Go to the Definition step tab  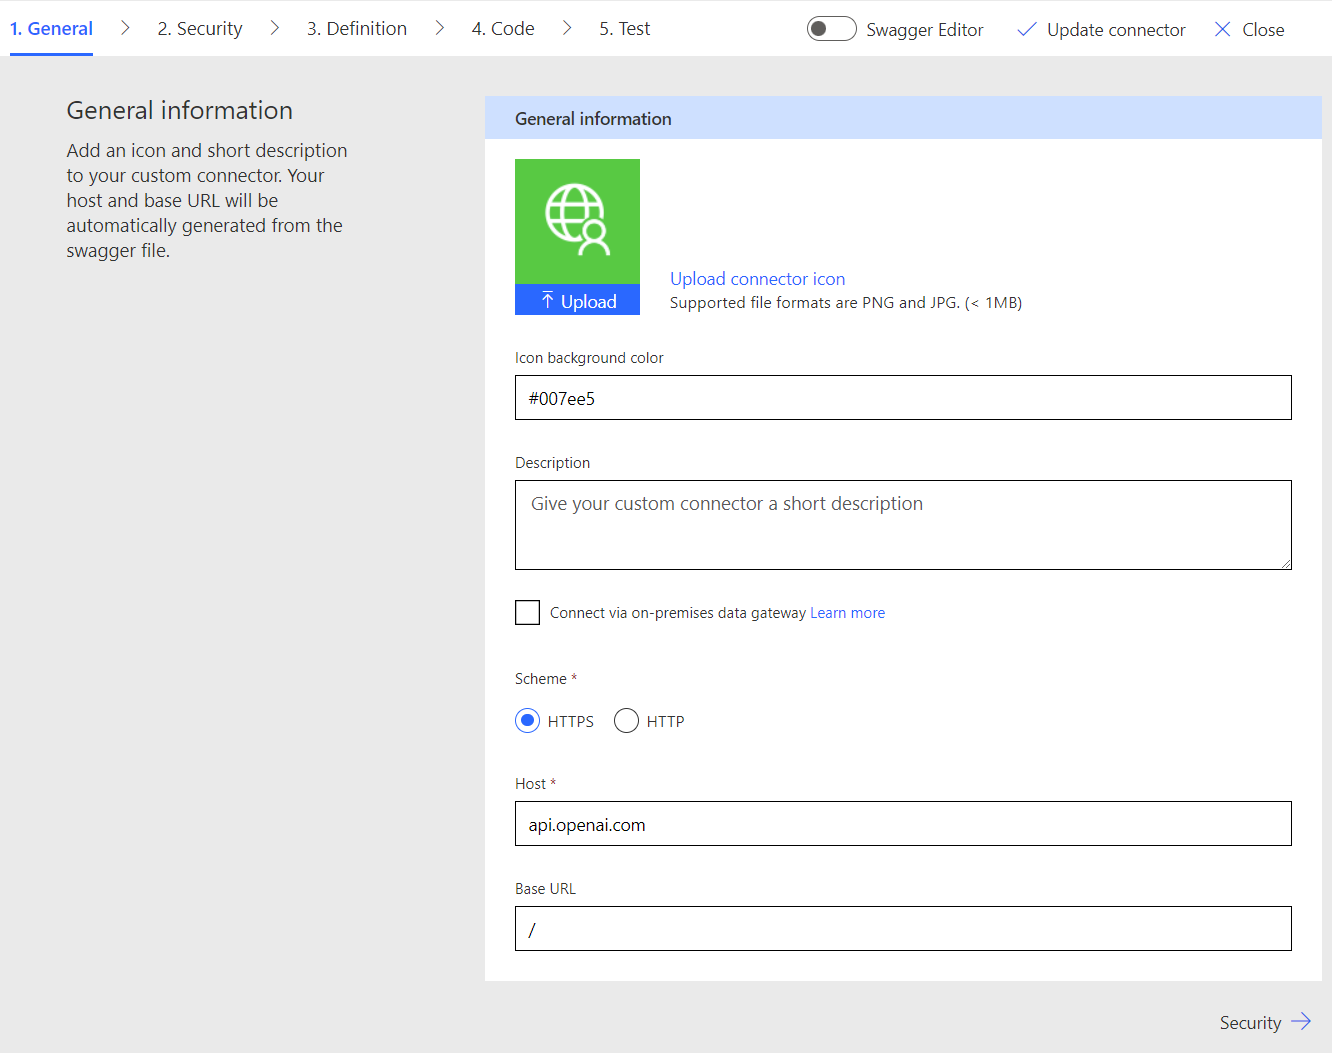357,29
